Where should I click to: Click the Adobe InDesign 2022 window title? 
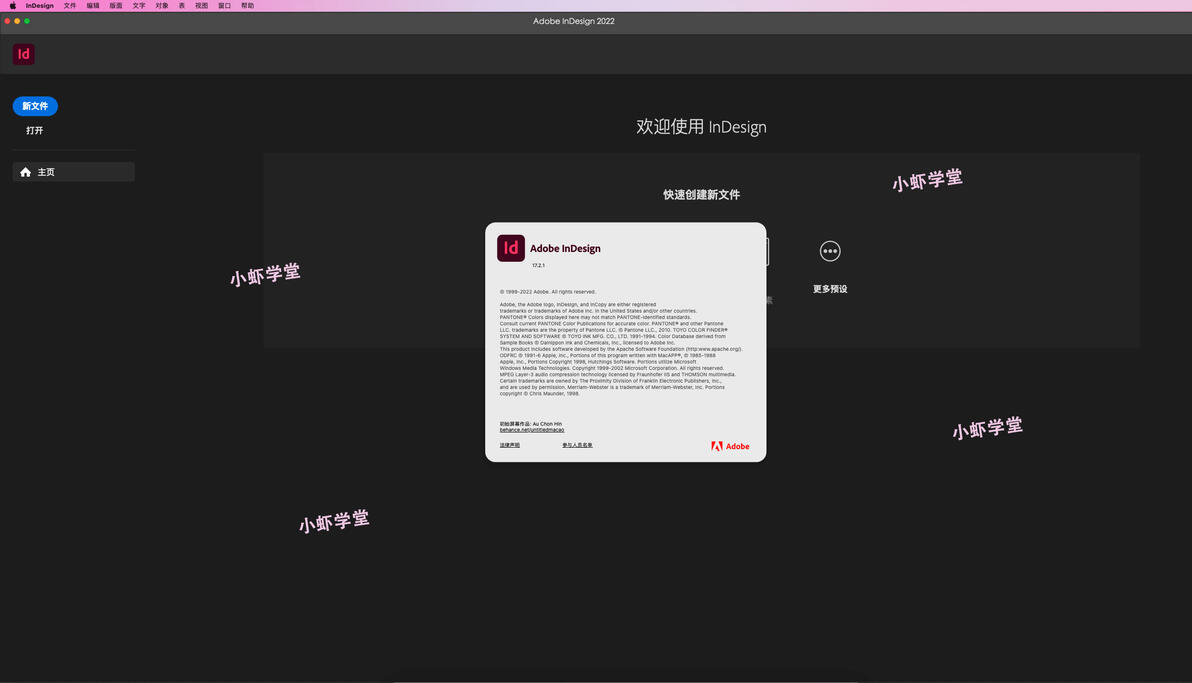point(573,21)
